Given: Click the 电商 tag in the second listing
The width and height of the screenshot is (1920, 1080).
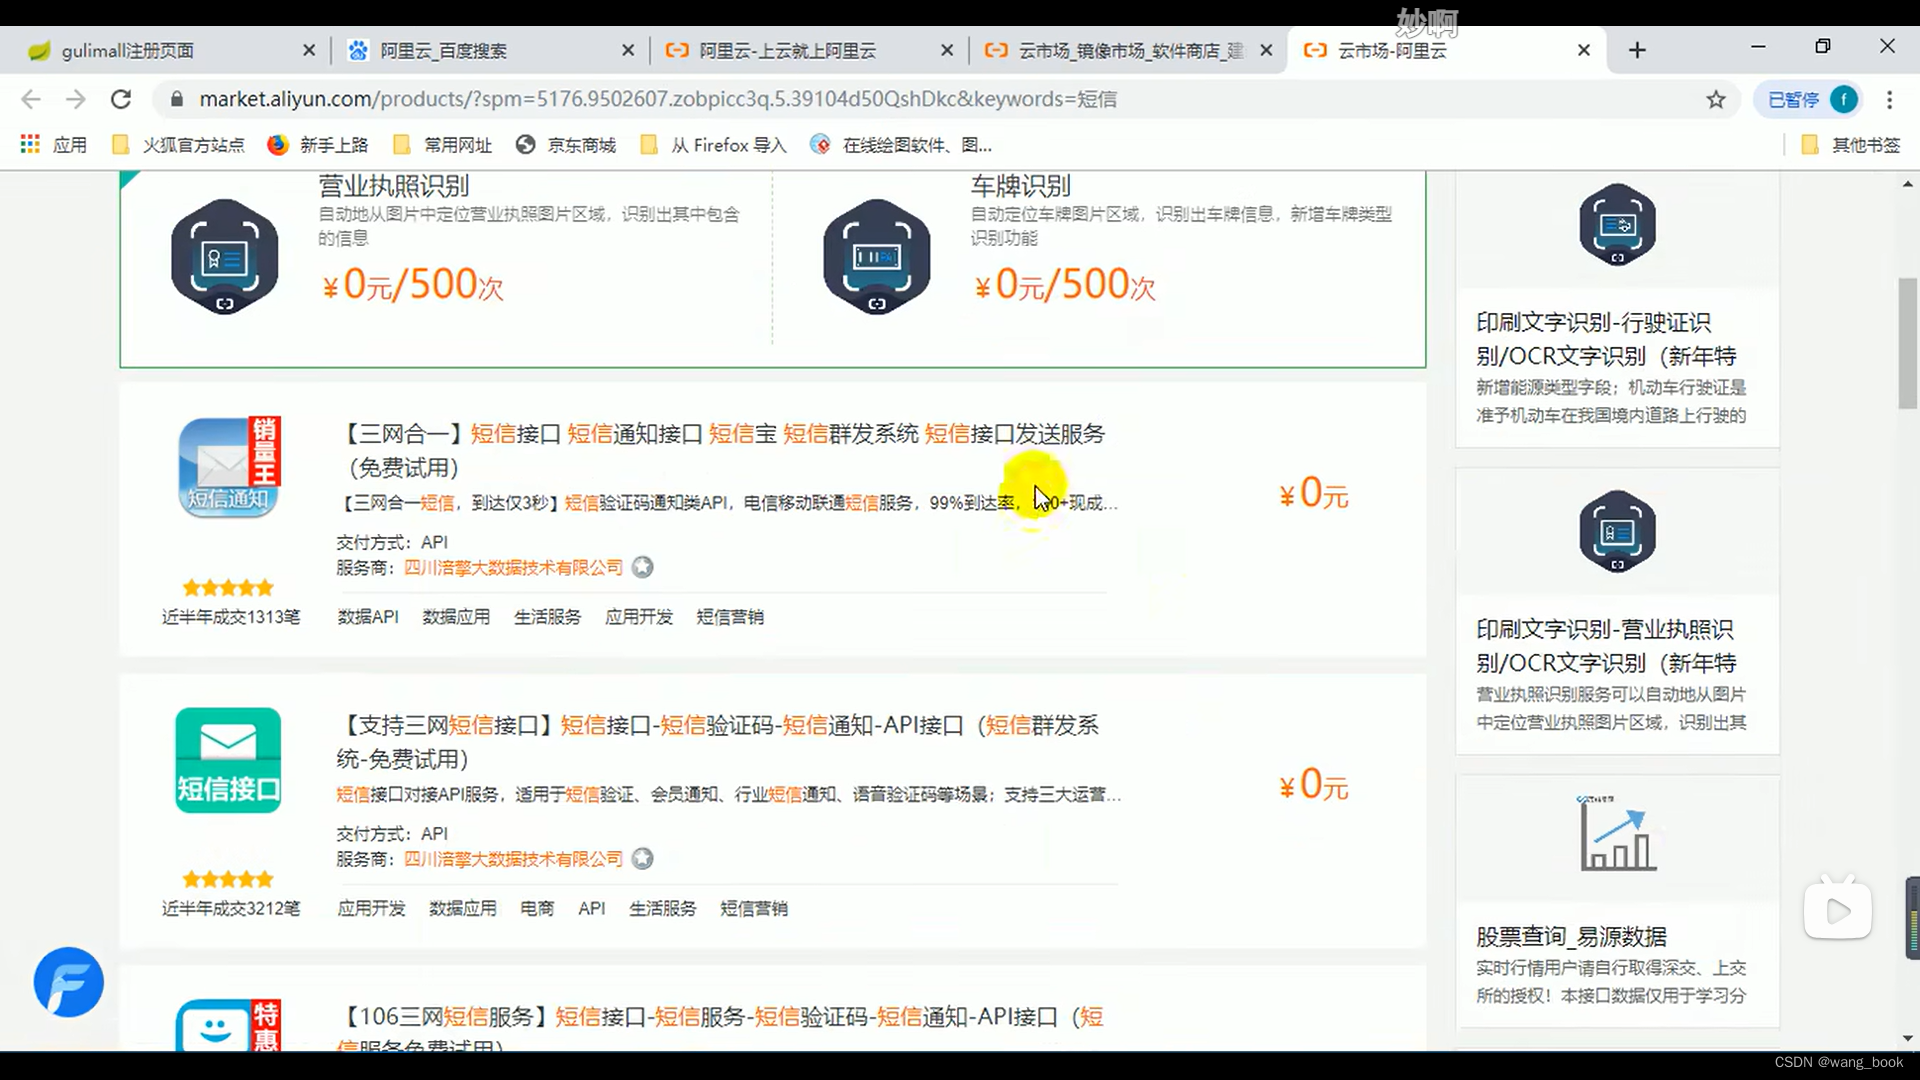Looking at the screenshot, I should click(537, 908).
